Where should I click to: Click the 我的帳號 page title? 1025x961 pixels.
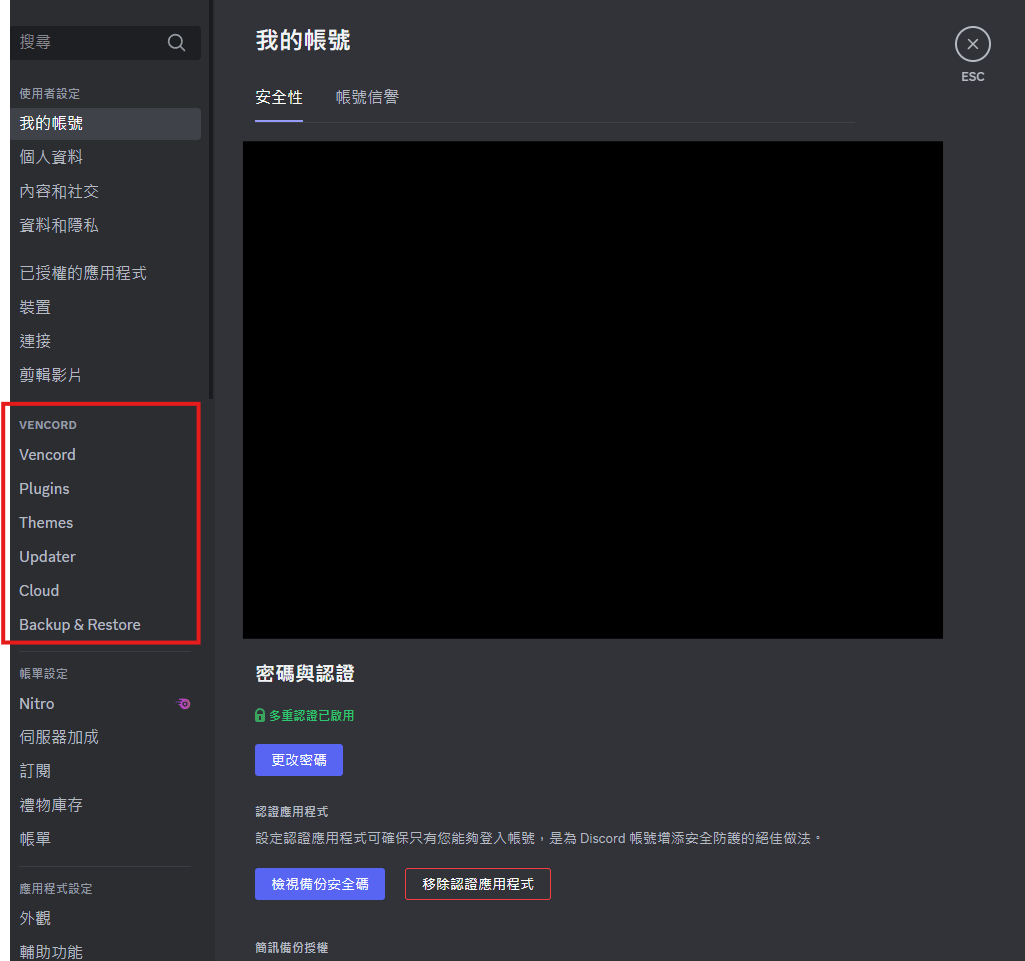pyautogui.click(x=303, y=41)
